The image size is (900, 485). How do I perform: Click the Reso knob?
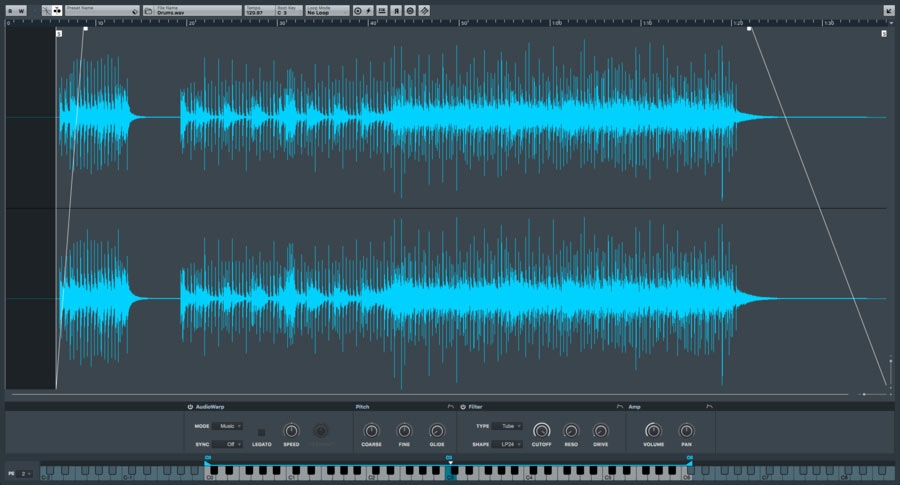coord(571,430)
